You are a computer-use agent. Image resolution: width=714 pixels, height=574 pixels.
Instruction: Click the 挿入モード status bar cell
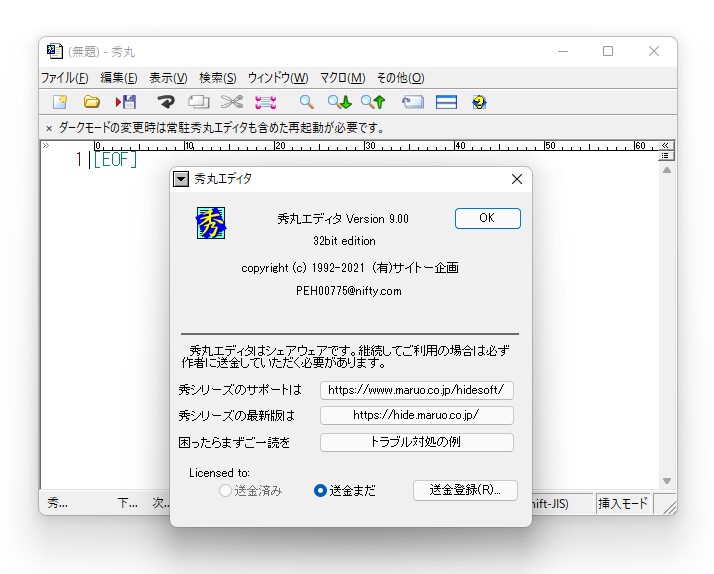[622, 503]
